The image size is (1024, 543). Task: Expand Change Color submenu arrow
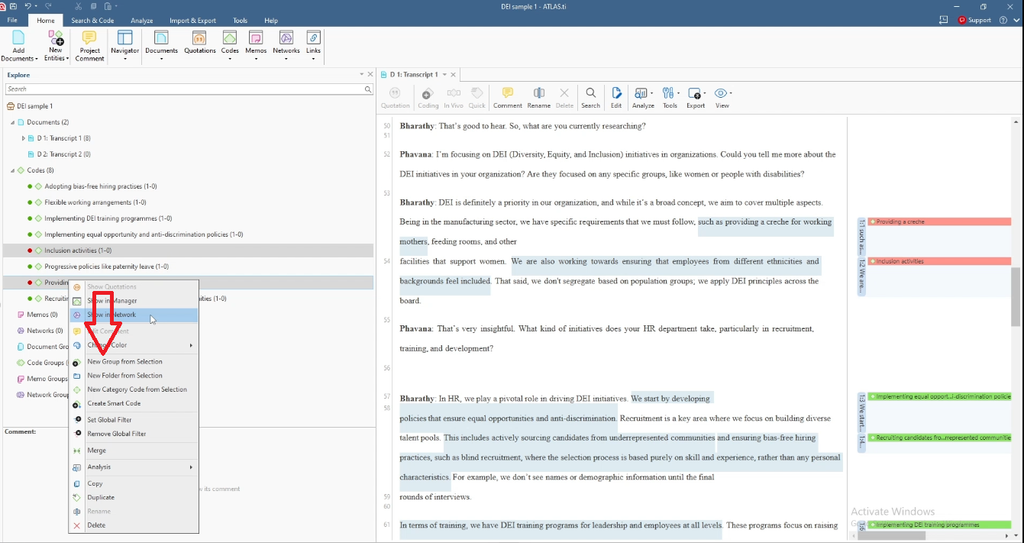coord(191,345)
